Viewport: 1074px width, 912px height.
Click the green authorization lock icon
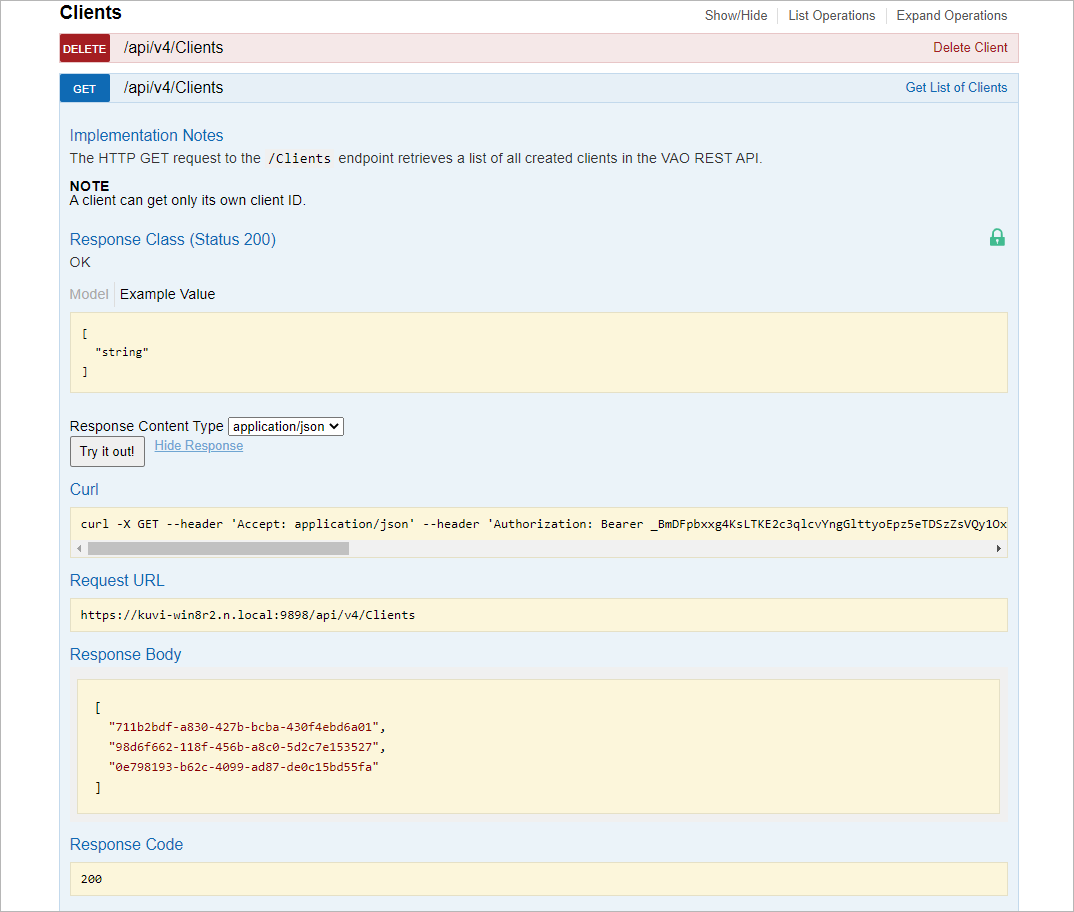(997, 238)
